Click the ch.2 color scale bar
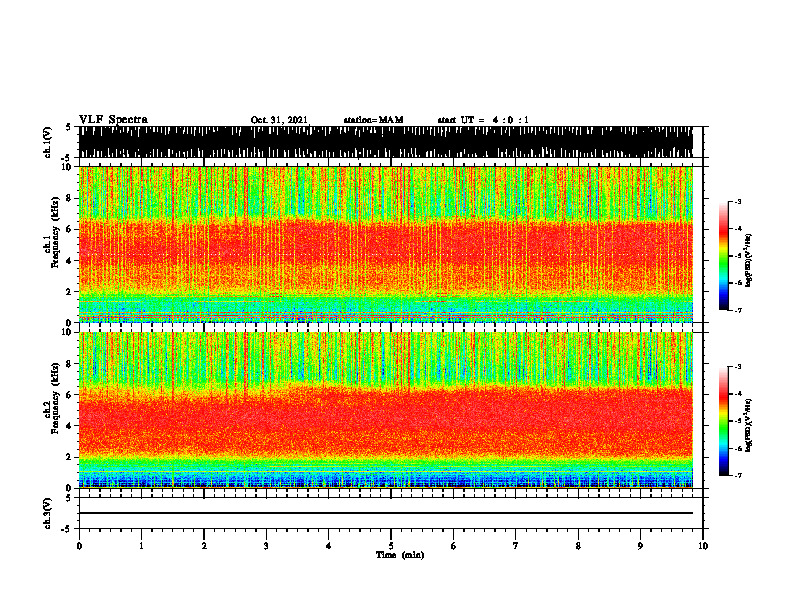Screen dimensions: 792x612 (723, 421)
